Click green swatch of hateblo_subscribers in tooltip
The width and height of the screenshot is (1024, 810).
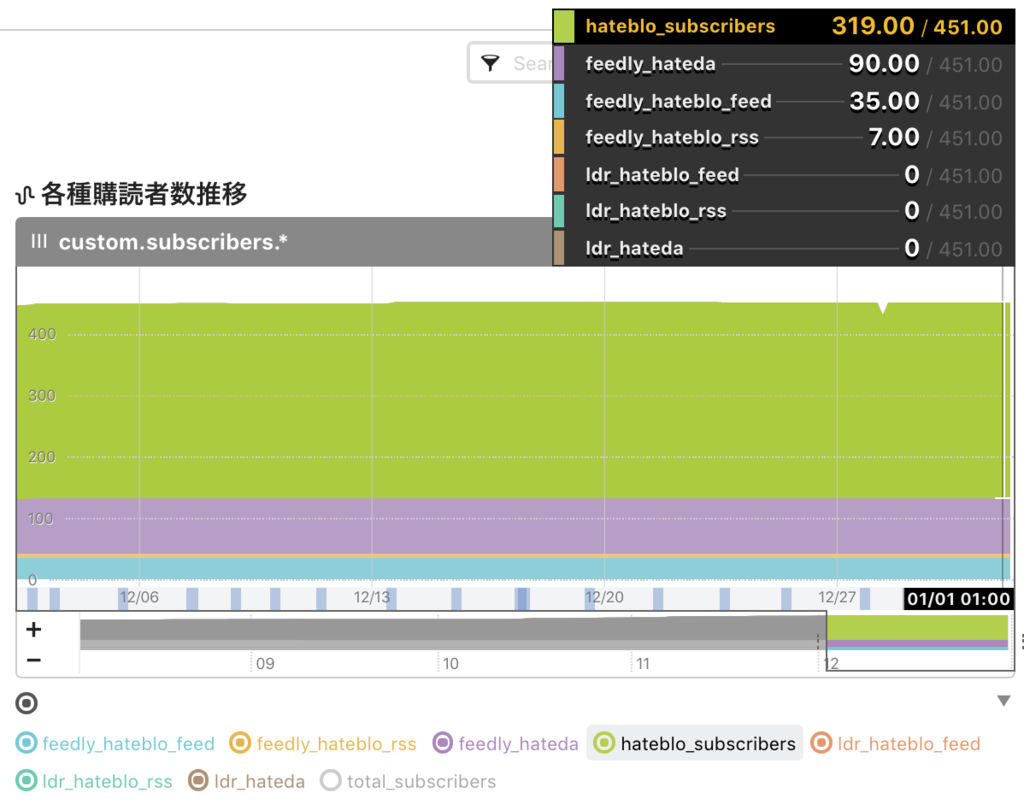click(x=564, y=26)
